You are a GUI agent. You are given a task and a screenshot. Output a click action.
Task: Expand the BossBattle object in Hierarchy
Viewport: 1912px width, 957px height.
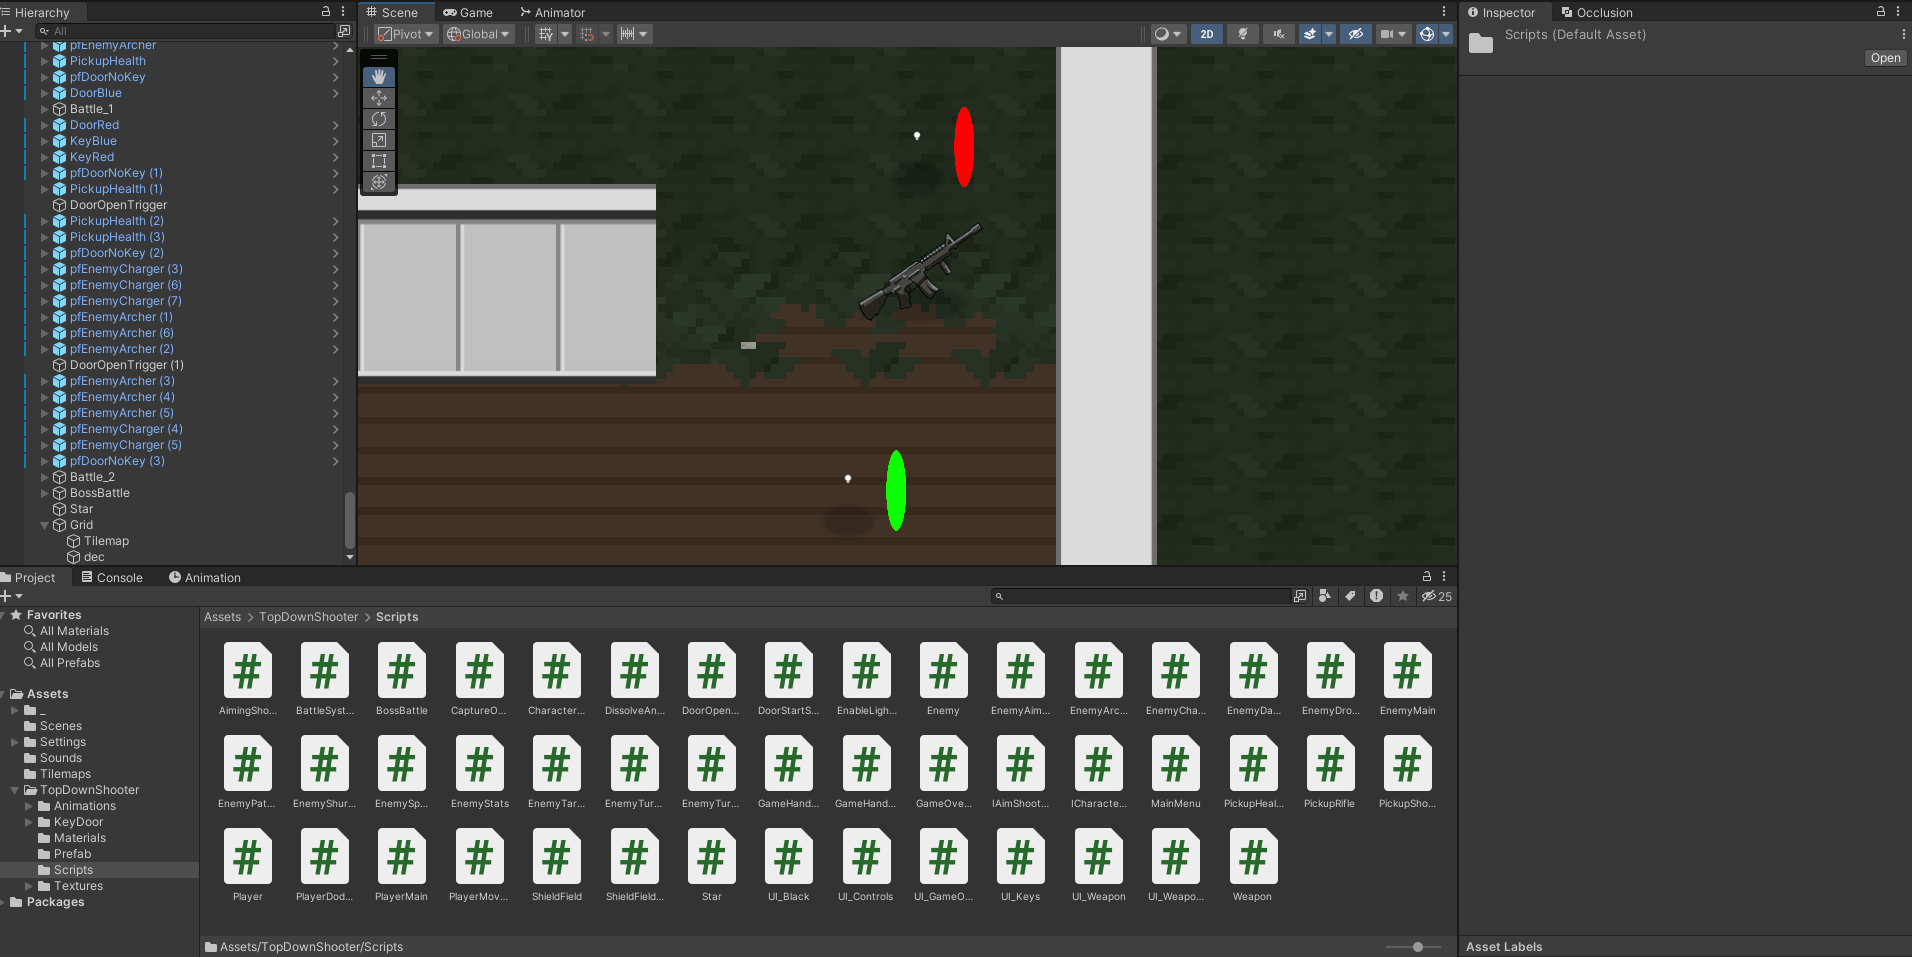coord(44,493)
